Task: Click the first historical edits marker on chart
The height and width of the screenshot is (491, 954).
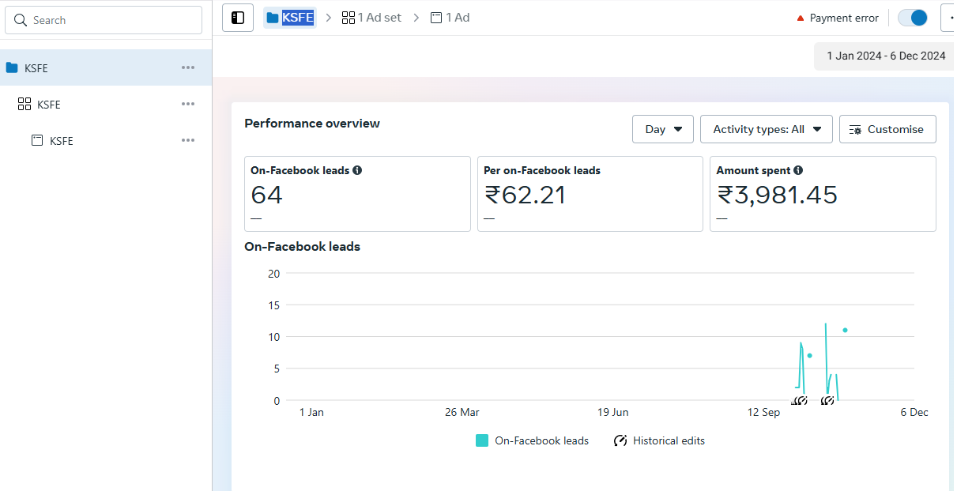Action: tap(799, 400)
